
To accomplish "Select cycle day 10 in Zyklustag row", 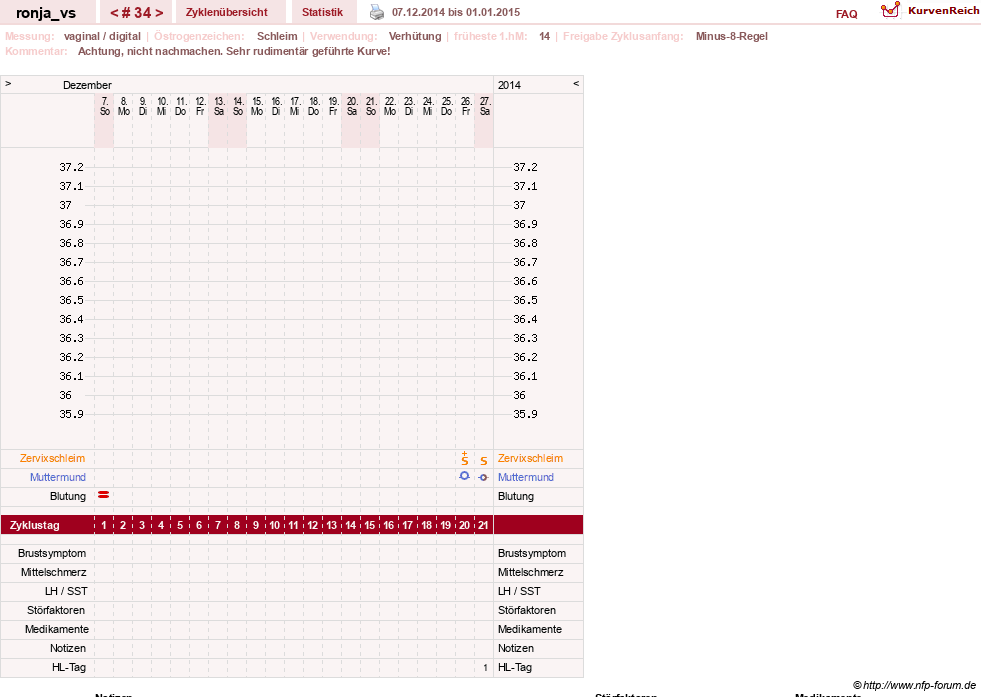I will tap(275, 525).
